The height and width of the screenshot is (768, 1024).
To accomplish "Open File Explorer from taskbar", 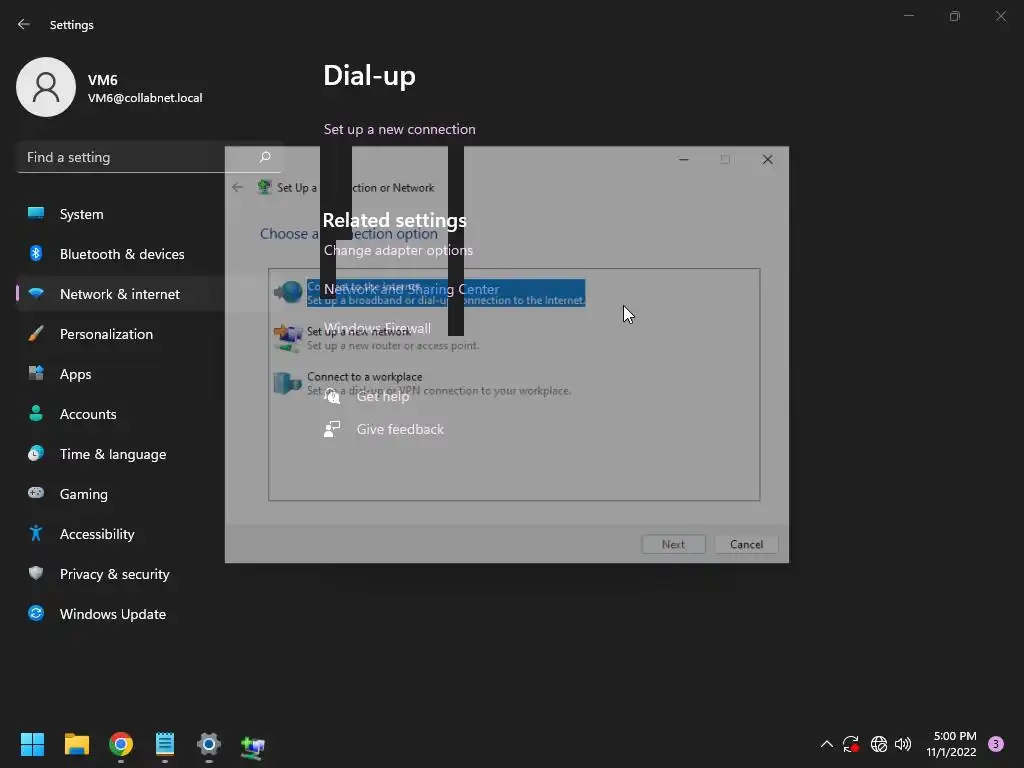I will [76, 744].
